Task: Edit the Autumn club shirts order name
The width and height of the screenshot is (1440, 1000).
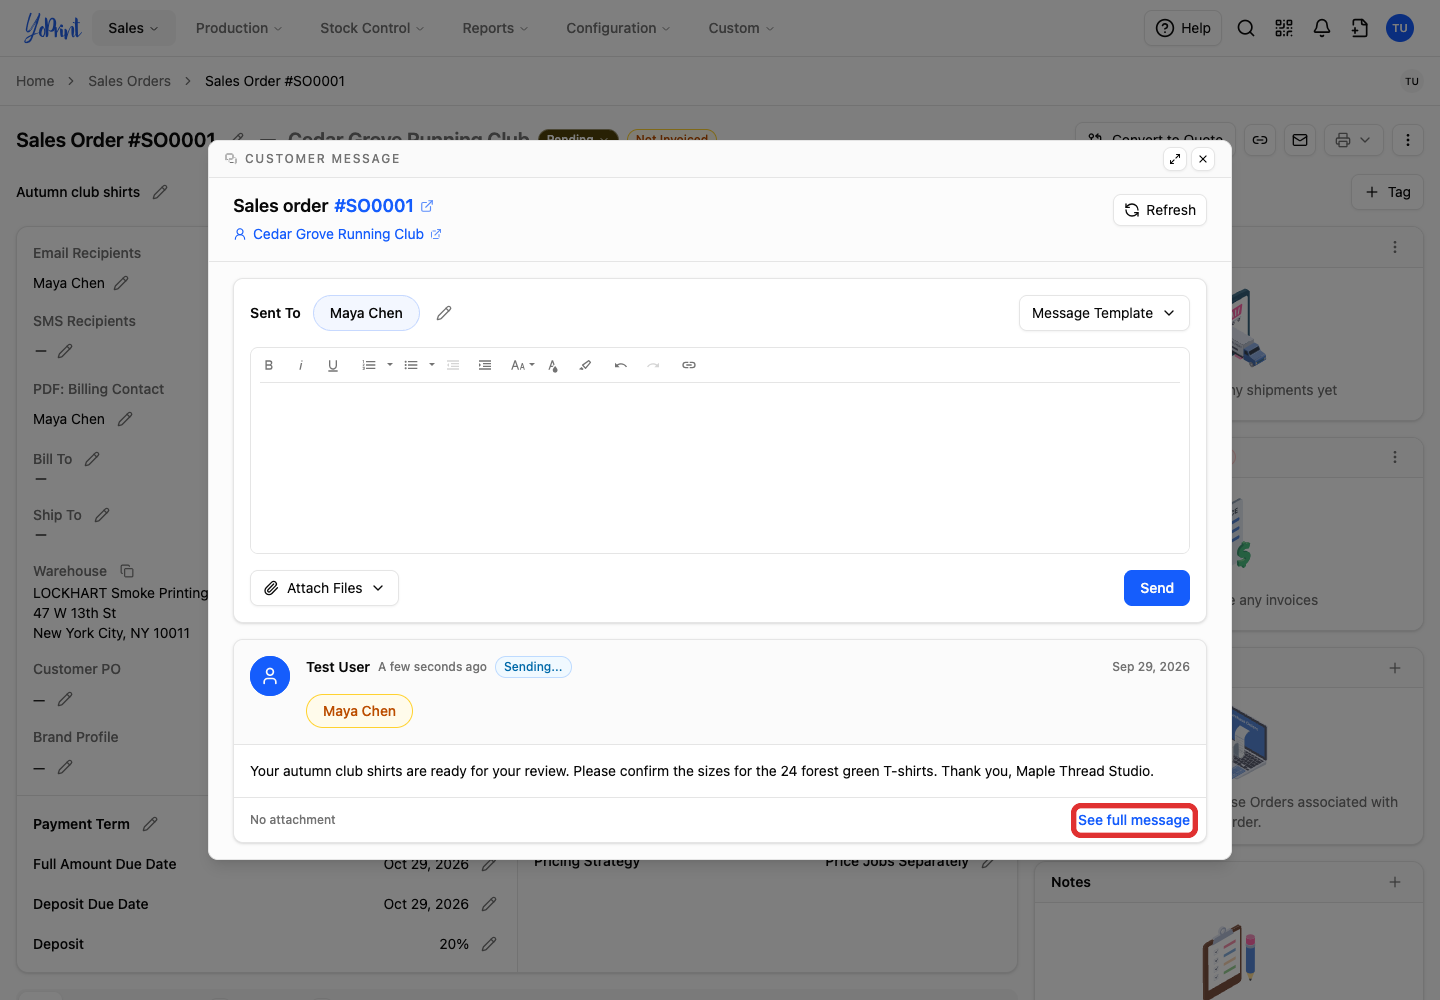Action: click(160, 192)
